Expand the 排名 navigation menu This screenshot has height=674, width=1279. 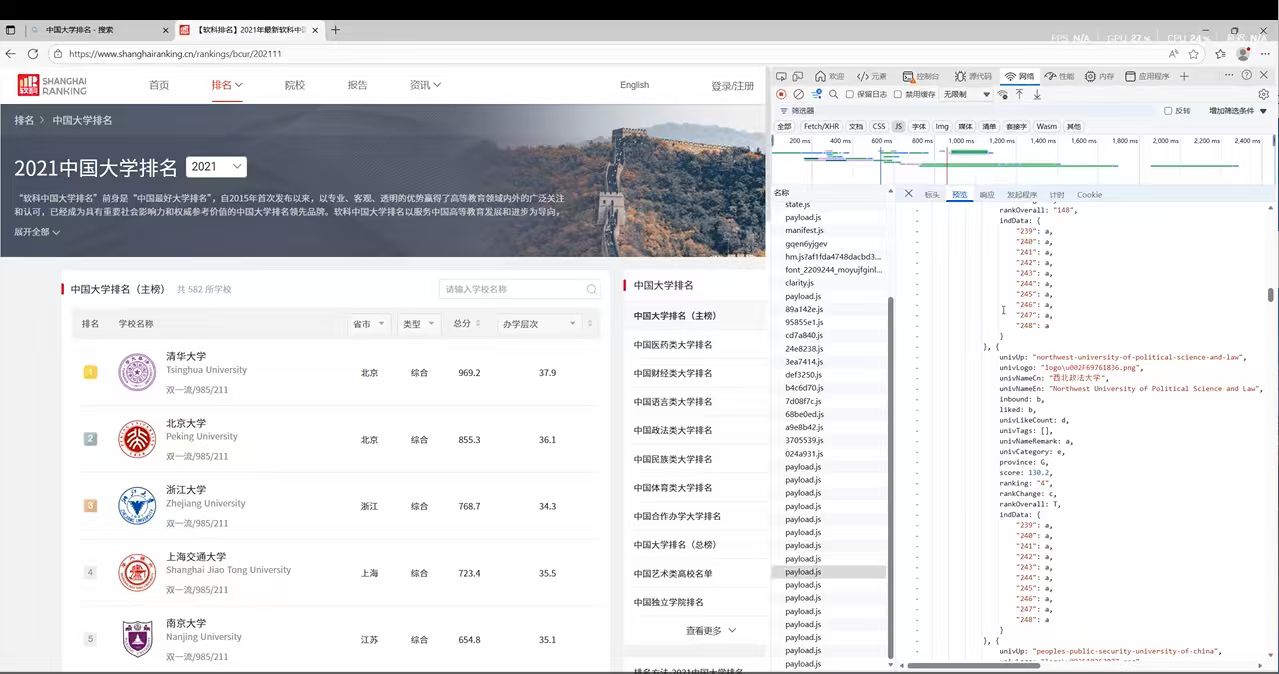tap(227, 85)
